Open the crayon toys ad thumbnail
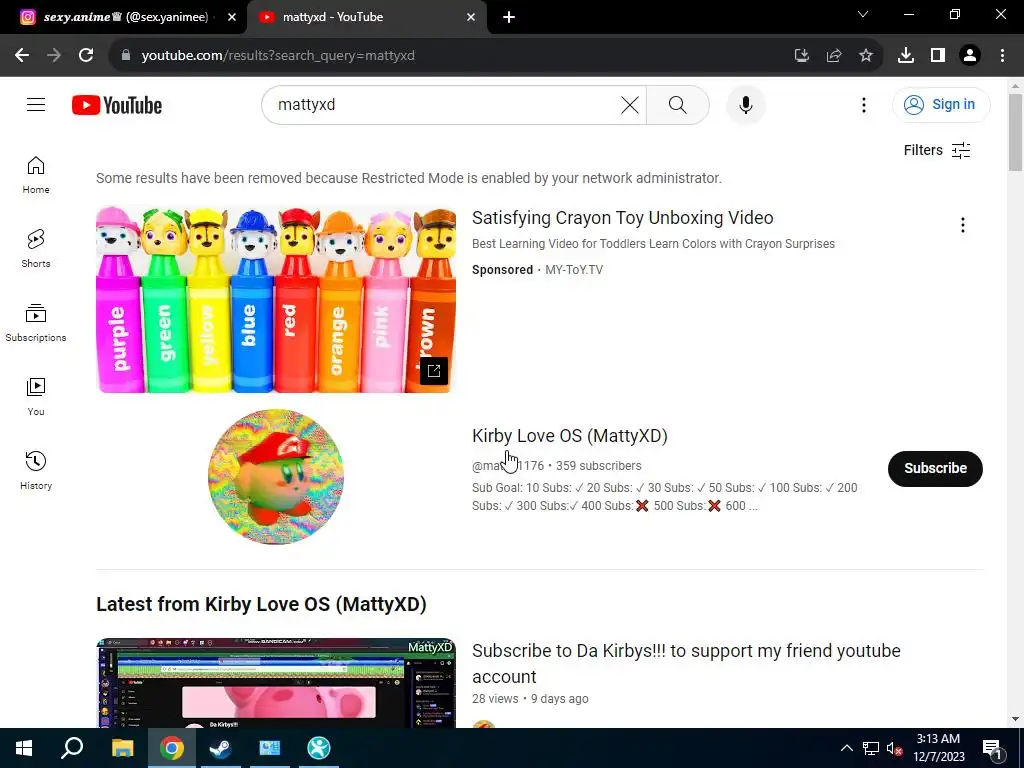1024x768 pixels. pos(276,298)
